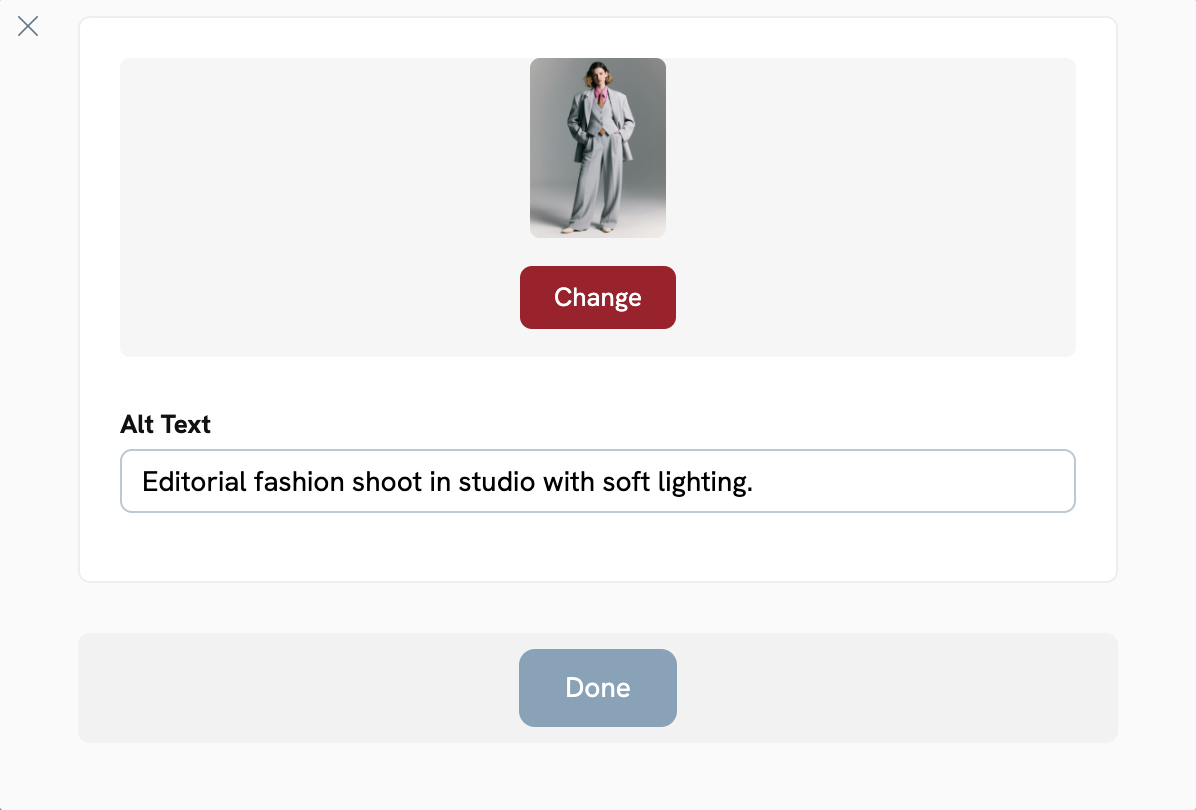Click the Alt Text label

pos(165,424)
